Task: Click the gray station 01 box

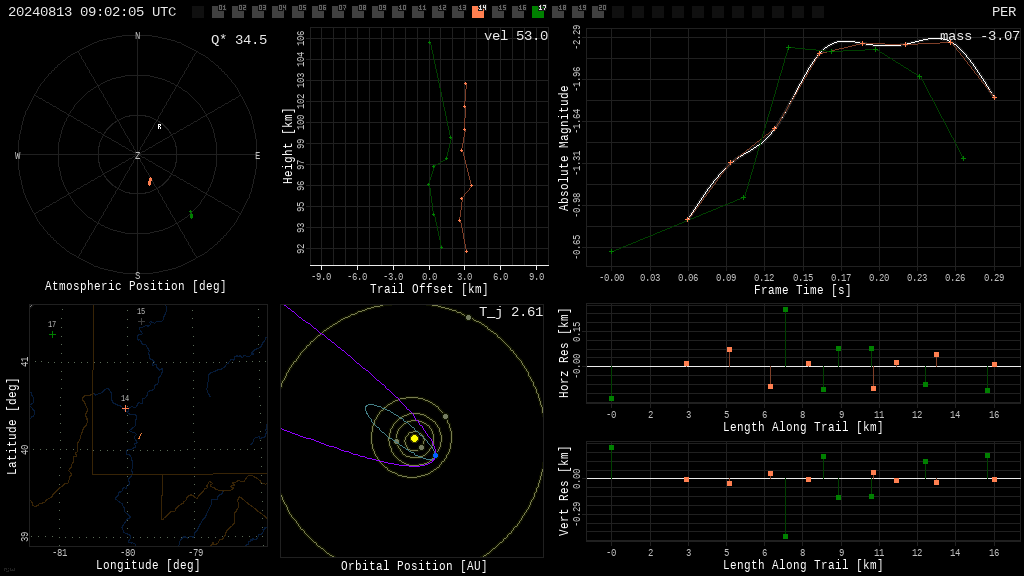Action: 218,12
